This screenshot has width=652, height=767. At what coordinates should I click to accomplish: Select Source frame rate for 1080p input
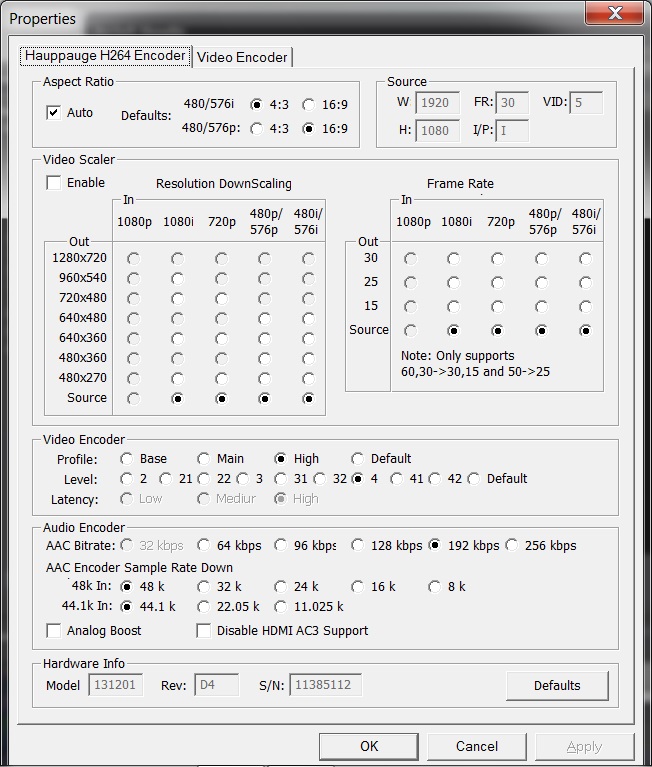tap(410, 331)
